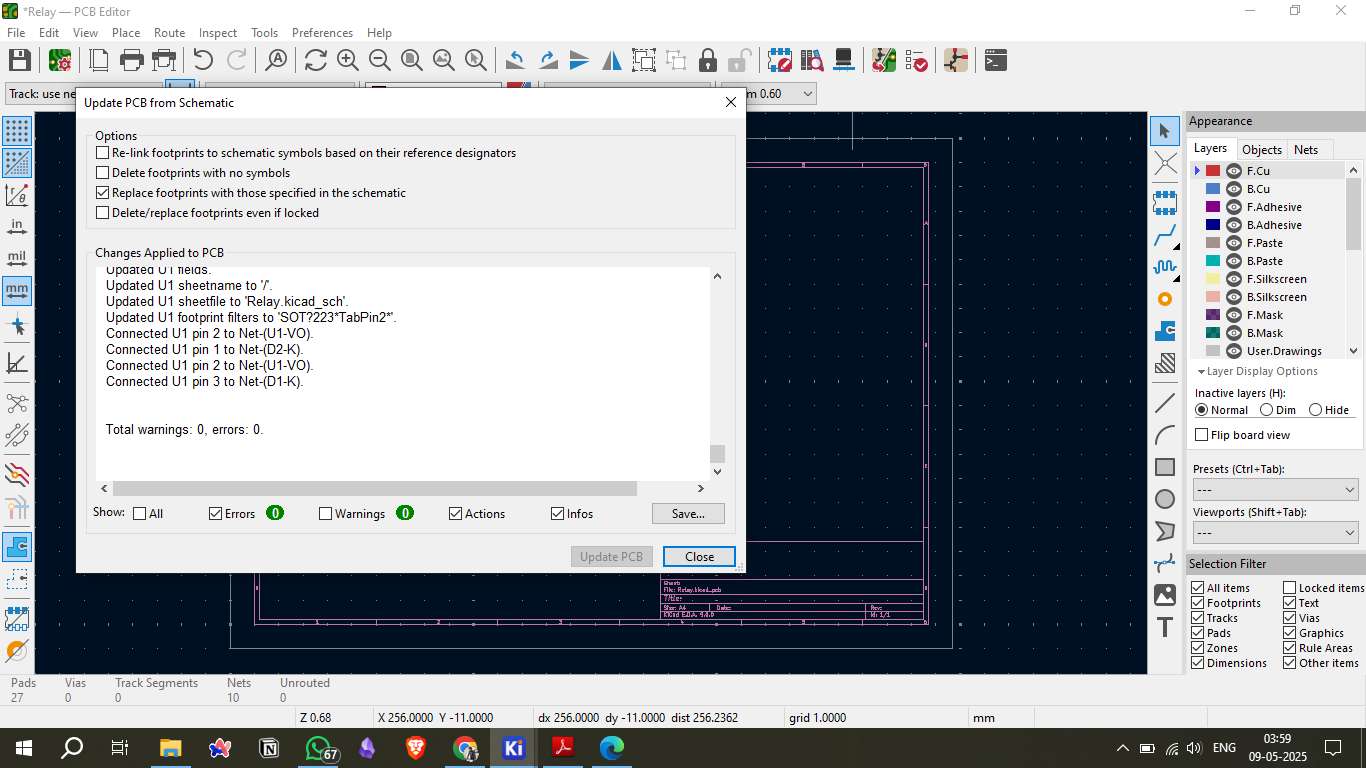1366x768 pixels.
Task: Toggle the Warnings filter checkbox
Action: (x=325, y=514)
